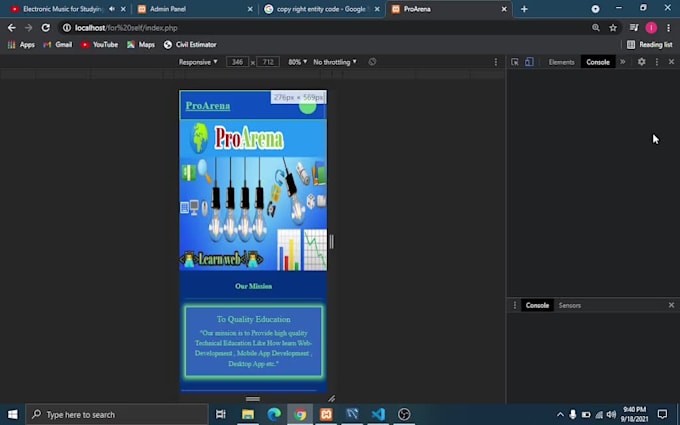
Task: Open File Explorer from taskbar
Action: tap(248, 415)
